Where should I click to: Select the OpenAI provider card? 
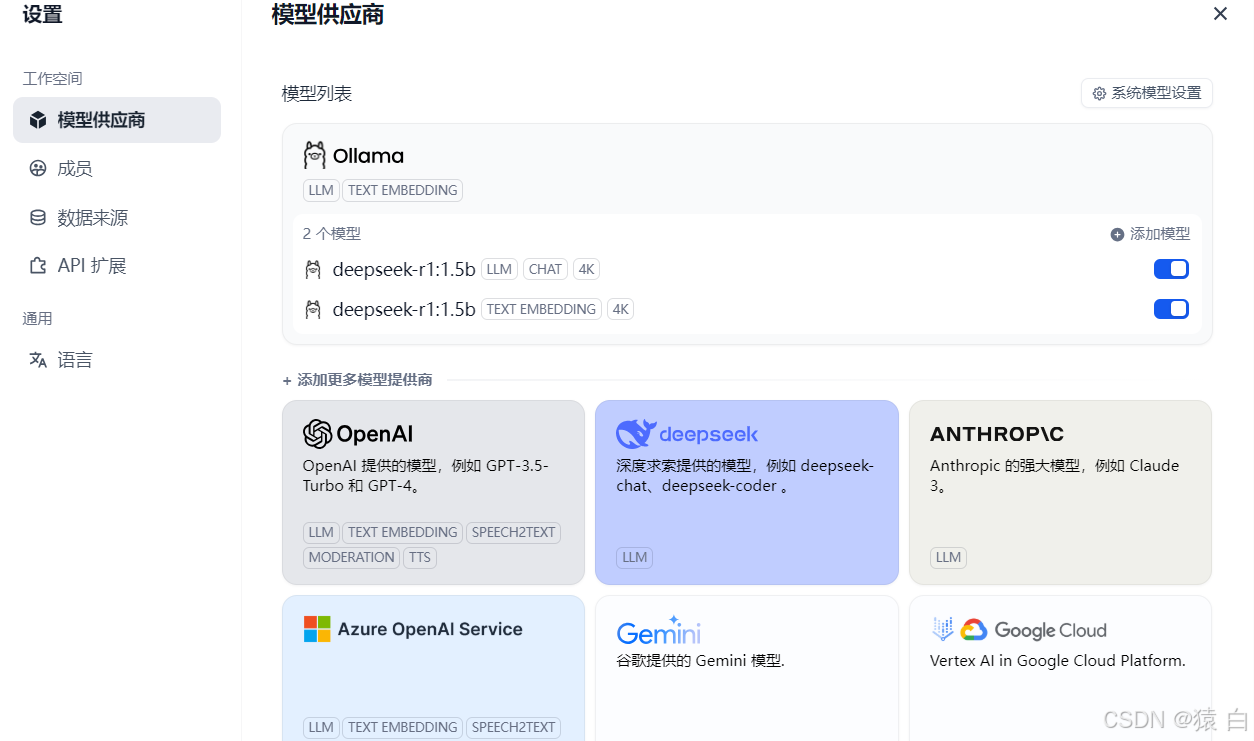pos(433,492)
